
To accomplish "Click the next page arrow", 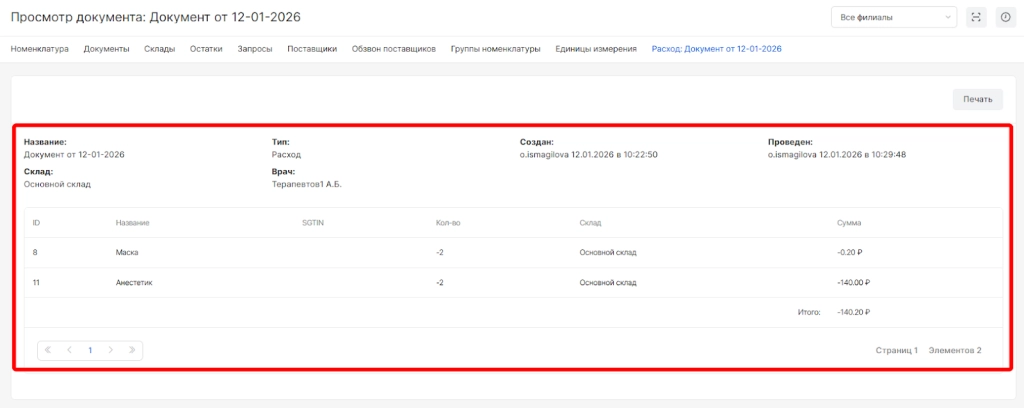I will point(111,350).
